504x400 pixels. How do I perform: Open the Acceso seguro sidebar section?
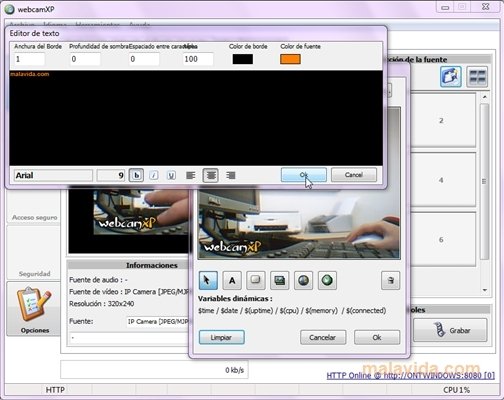tap(34, 206)
